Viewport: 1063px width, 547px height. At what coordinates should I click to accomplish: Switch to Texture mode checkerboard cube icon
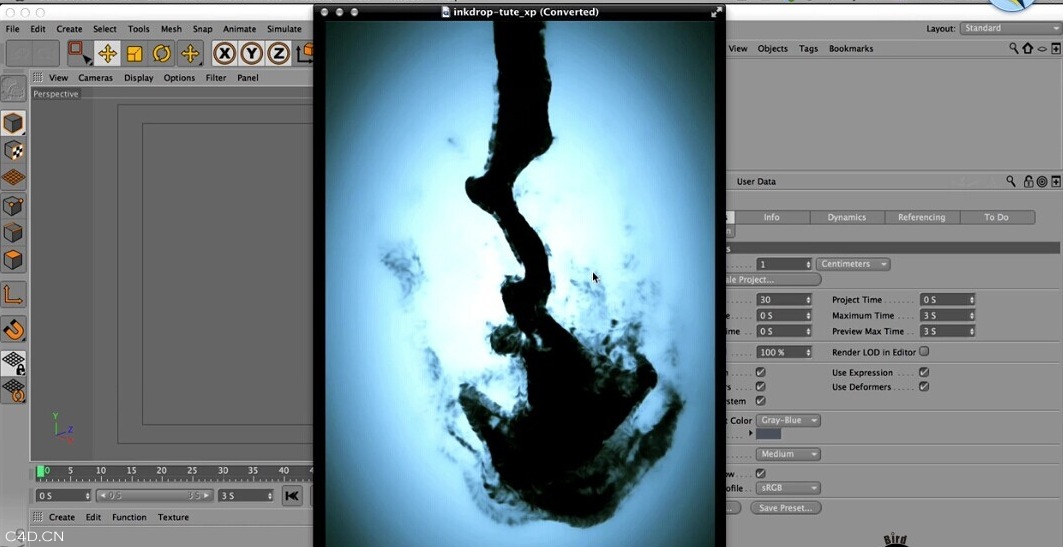pyautogui.click(x=13, y=151)
